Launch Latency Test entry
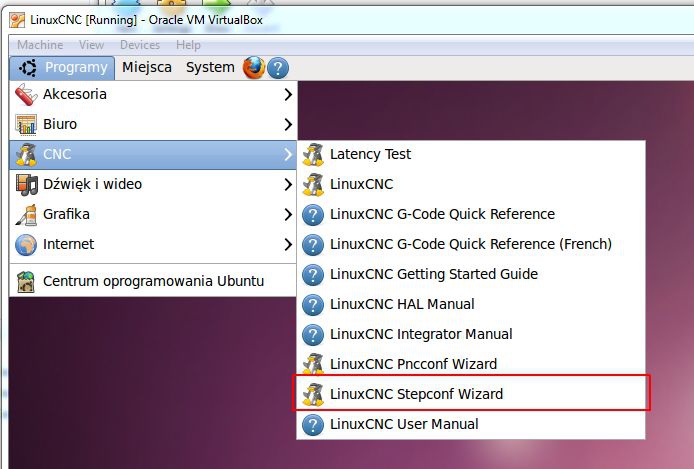This screenshot has width=694, height=469. coord(470,154)
